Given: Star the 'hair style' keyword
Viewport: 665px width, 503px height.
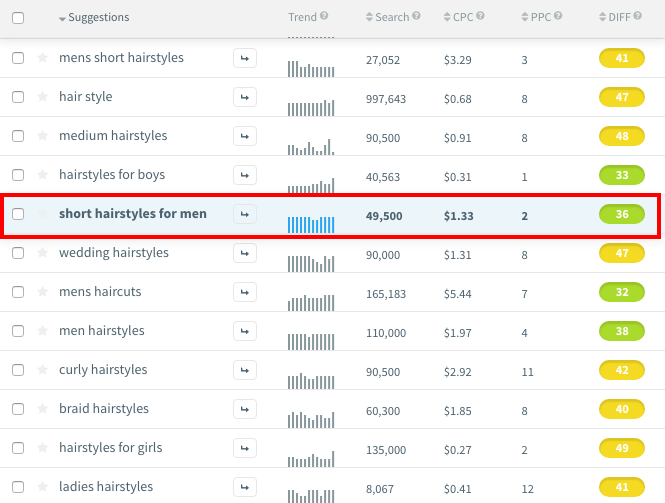Looking at the screenshot, I should coord(42,97).
